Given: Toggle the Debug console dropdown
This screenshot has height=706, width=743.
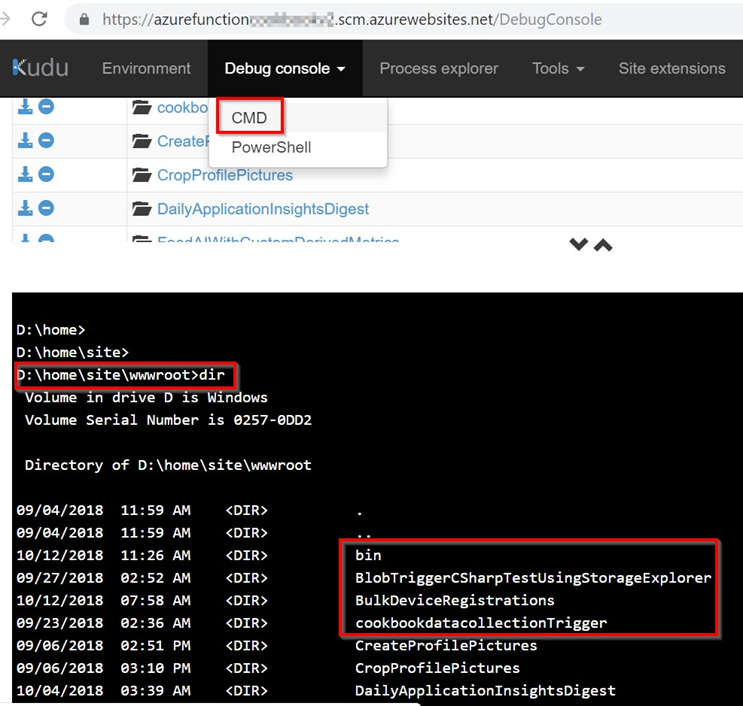Looking at the screenshot, I should pos(285,68).
